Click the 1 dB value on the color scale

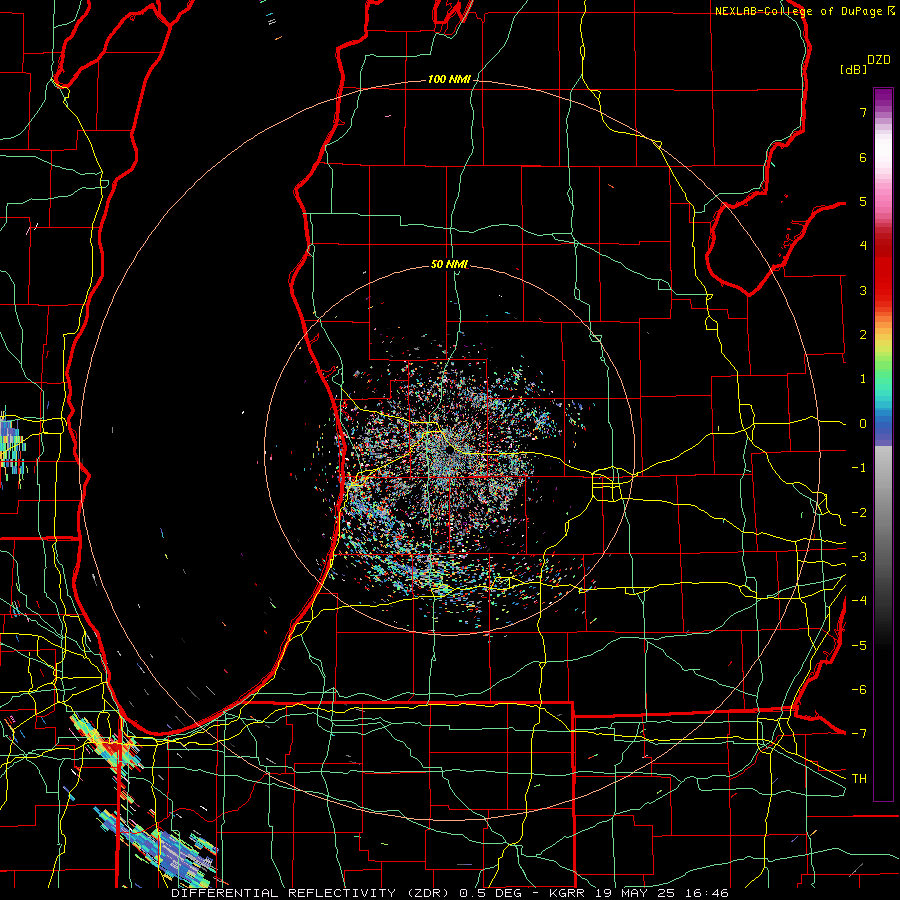tap(863, 379)
